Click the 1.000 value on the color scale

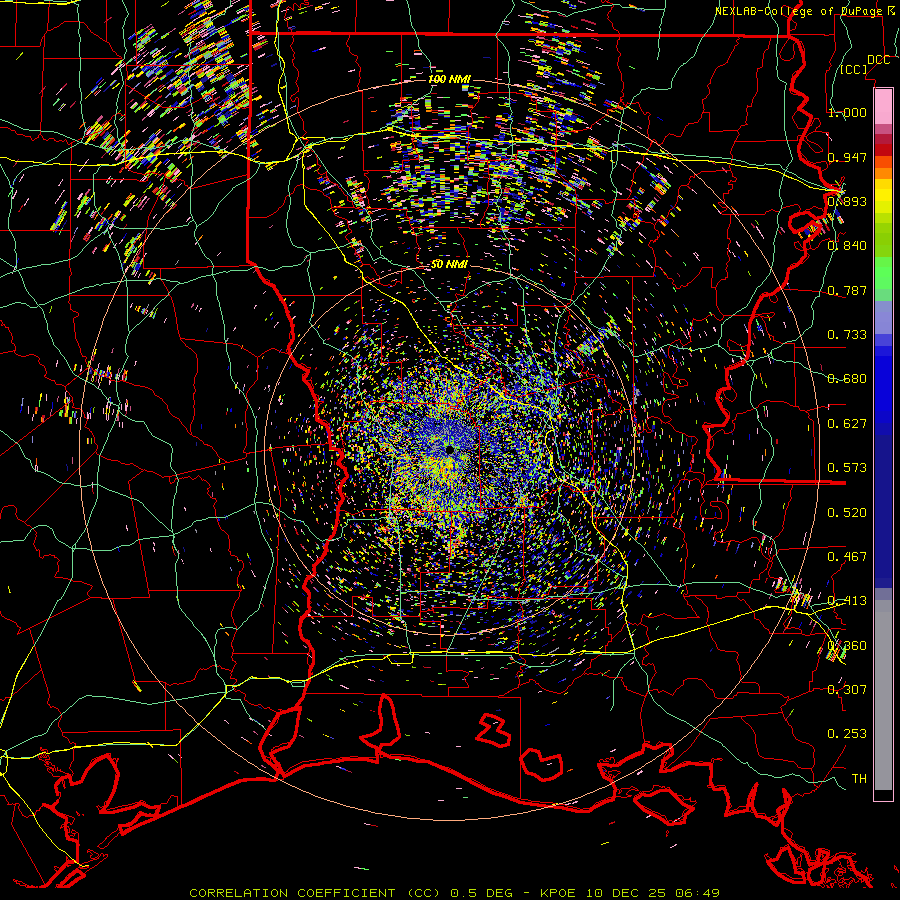847,112
